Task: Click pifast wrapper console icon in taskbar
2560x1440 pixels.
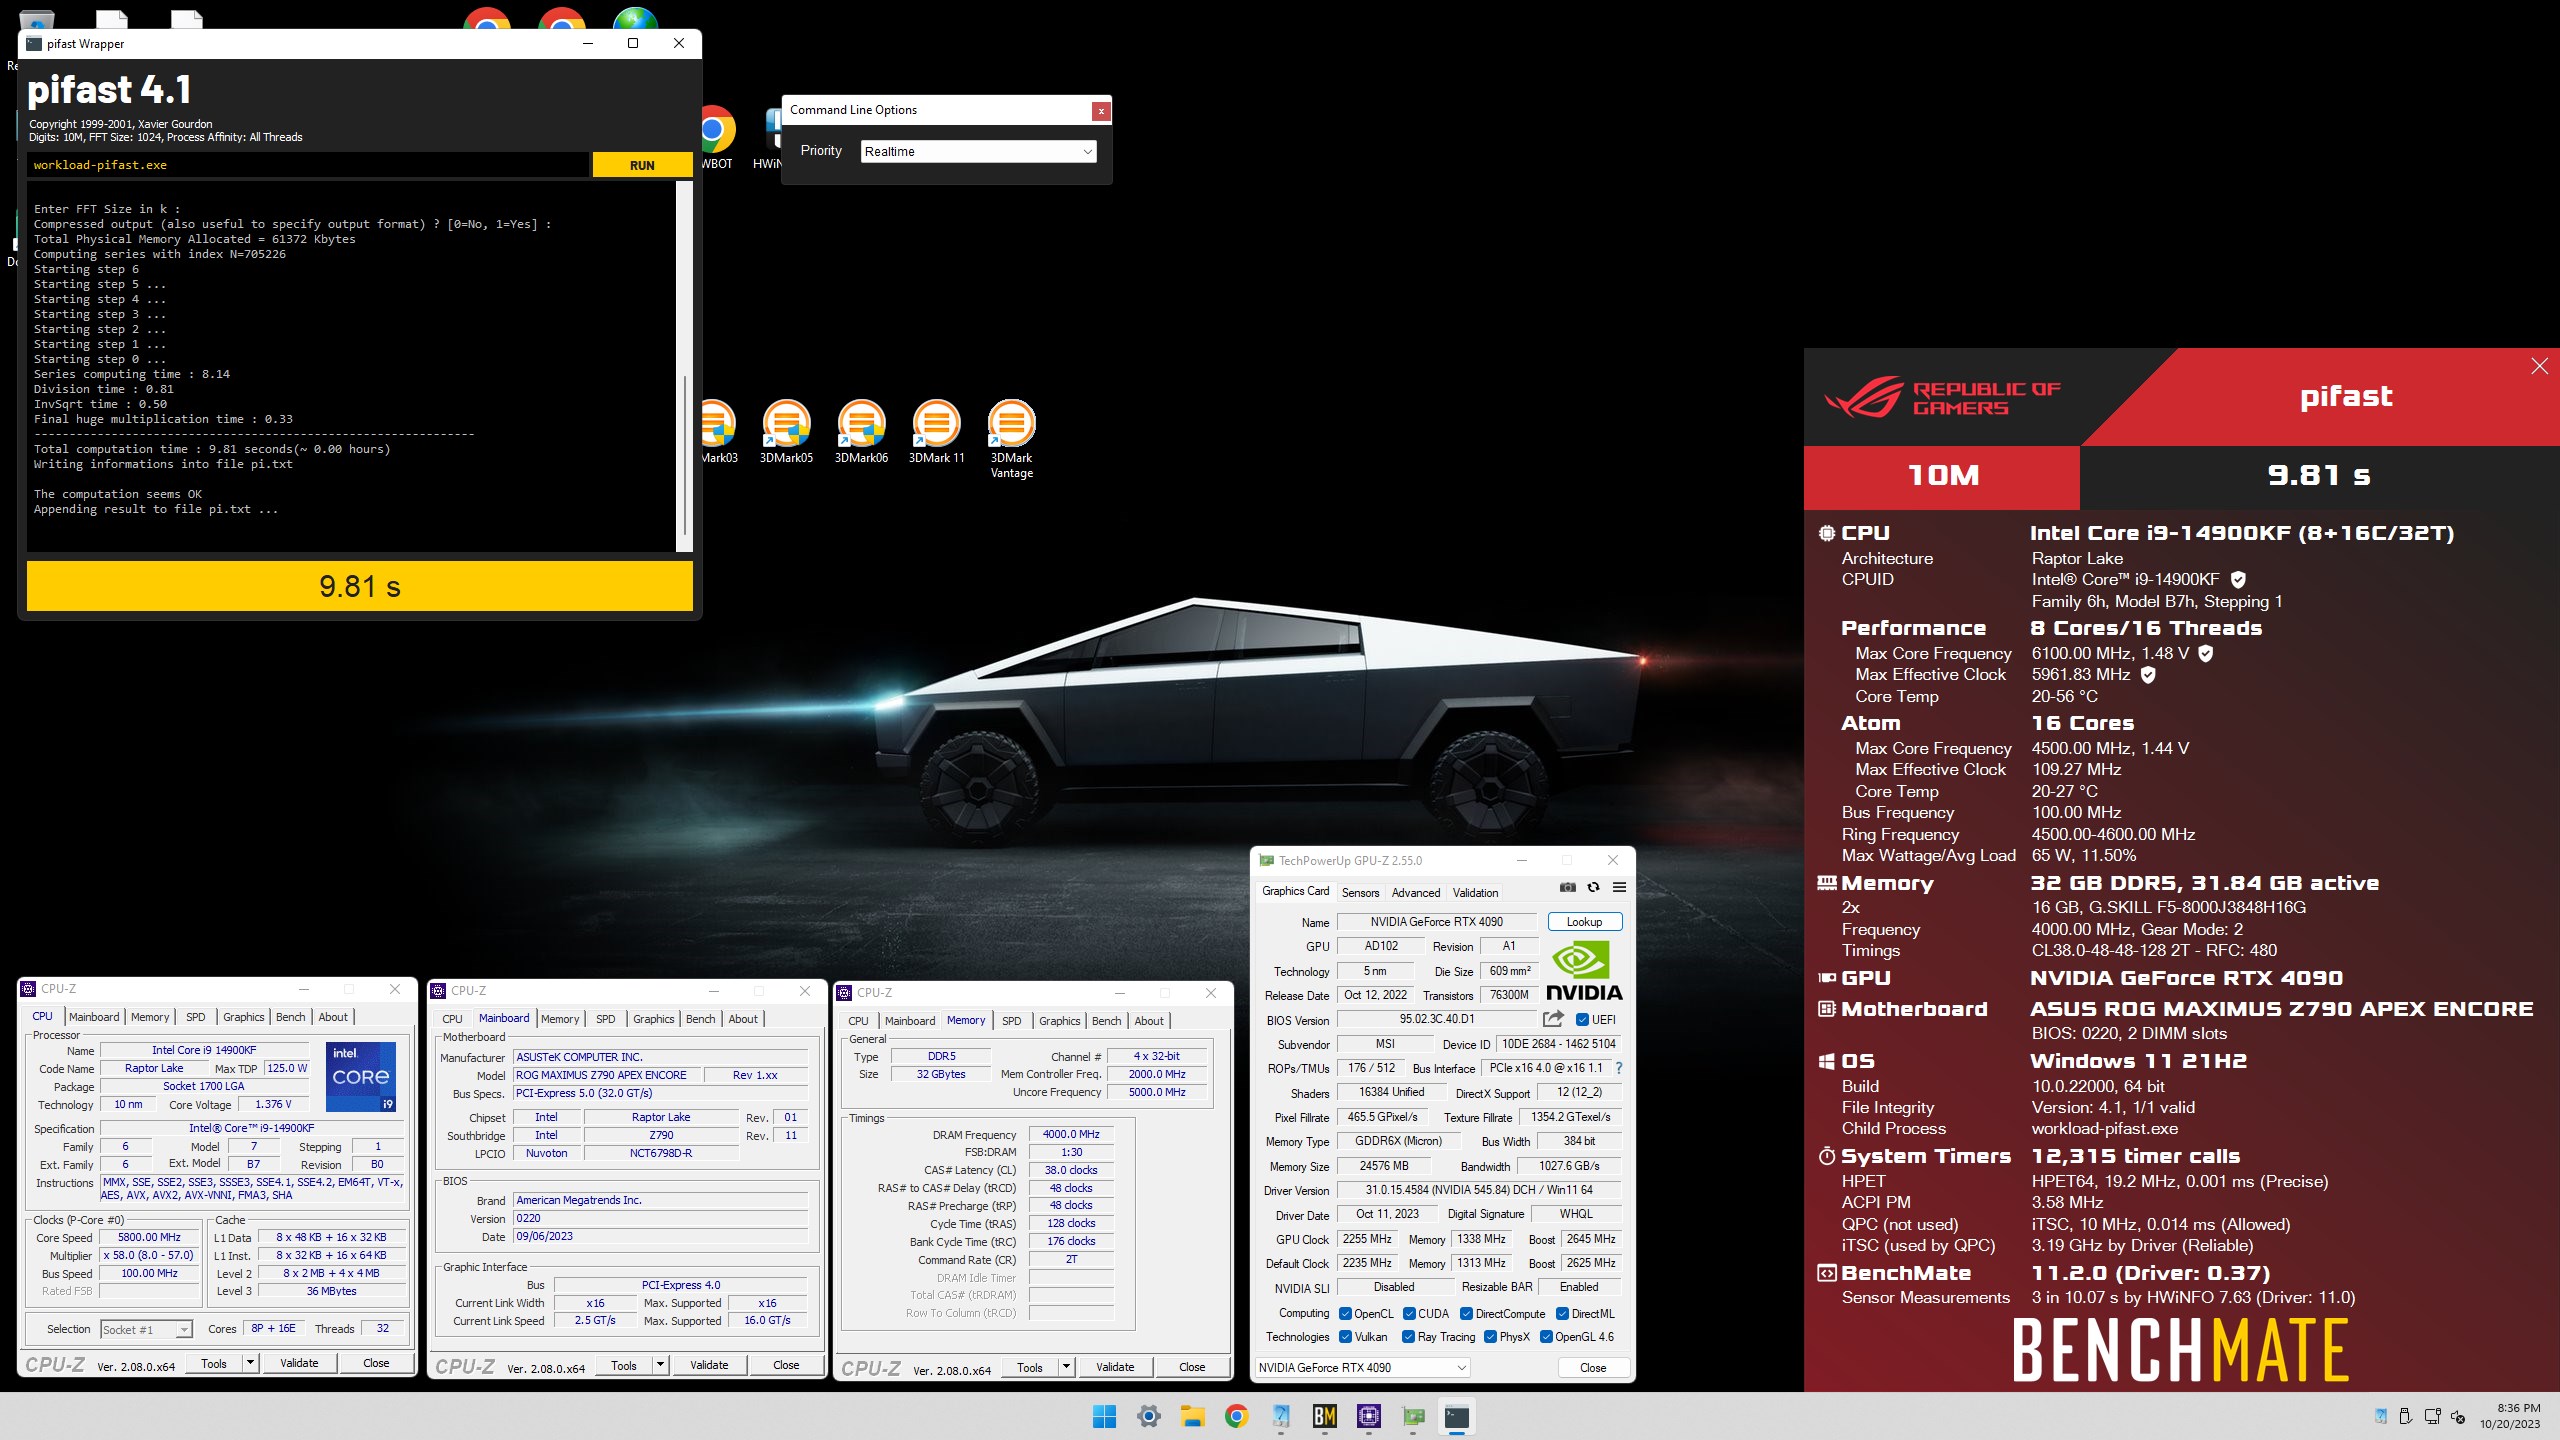Action: [x=1457, y=1416]
